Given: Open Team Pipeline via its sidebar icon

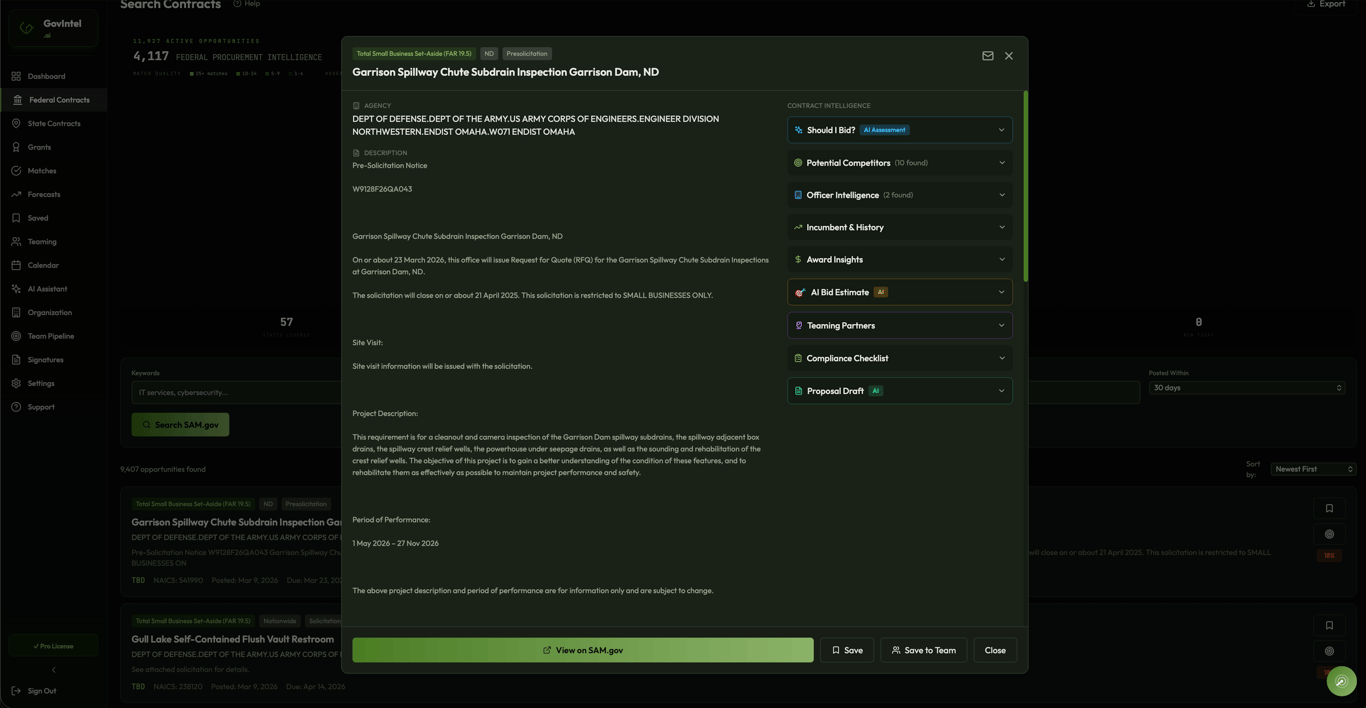Looking at the screenshot, I should [17, 336].
